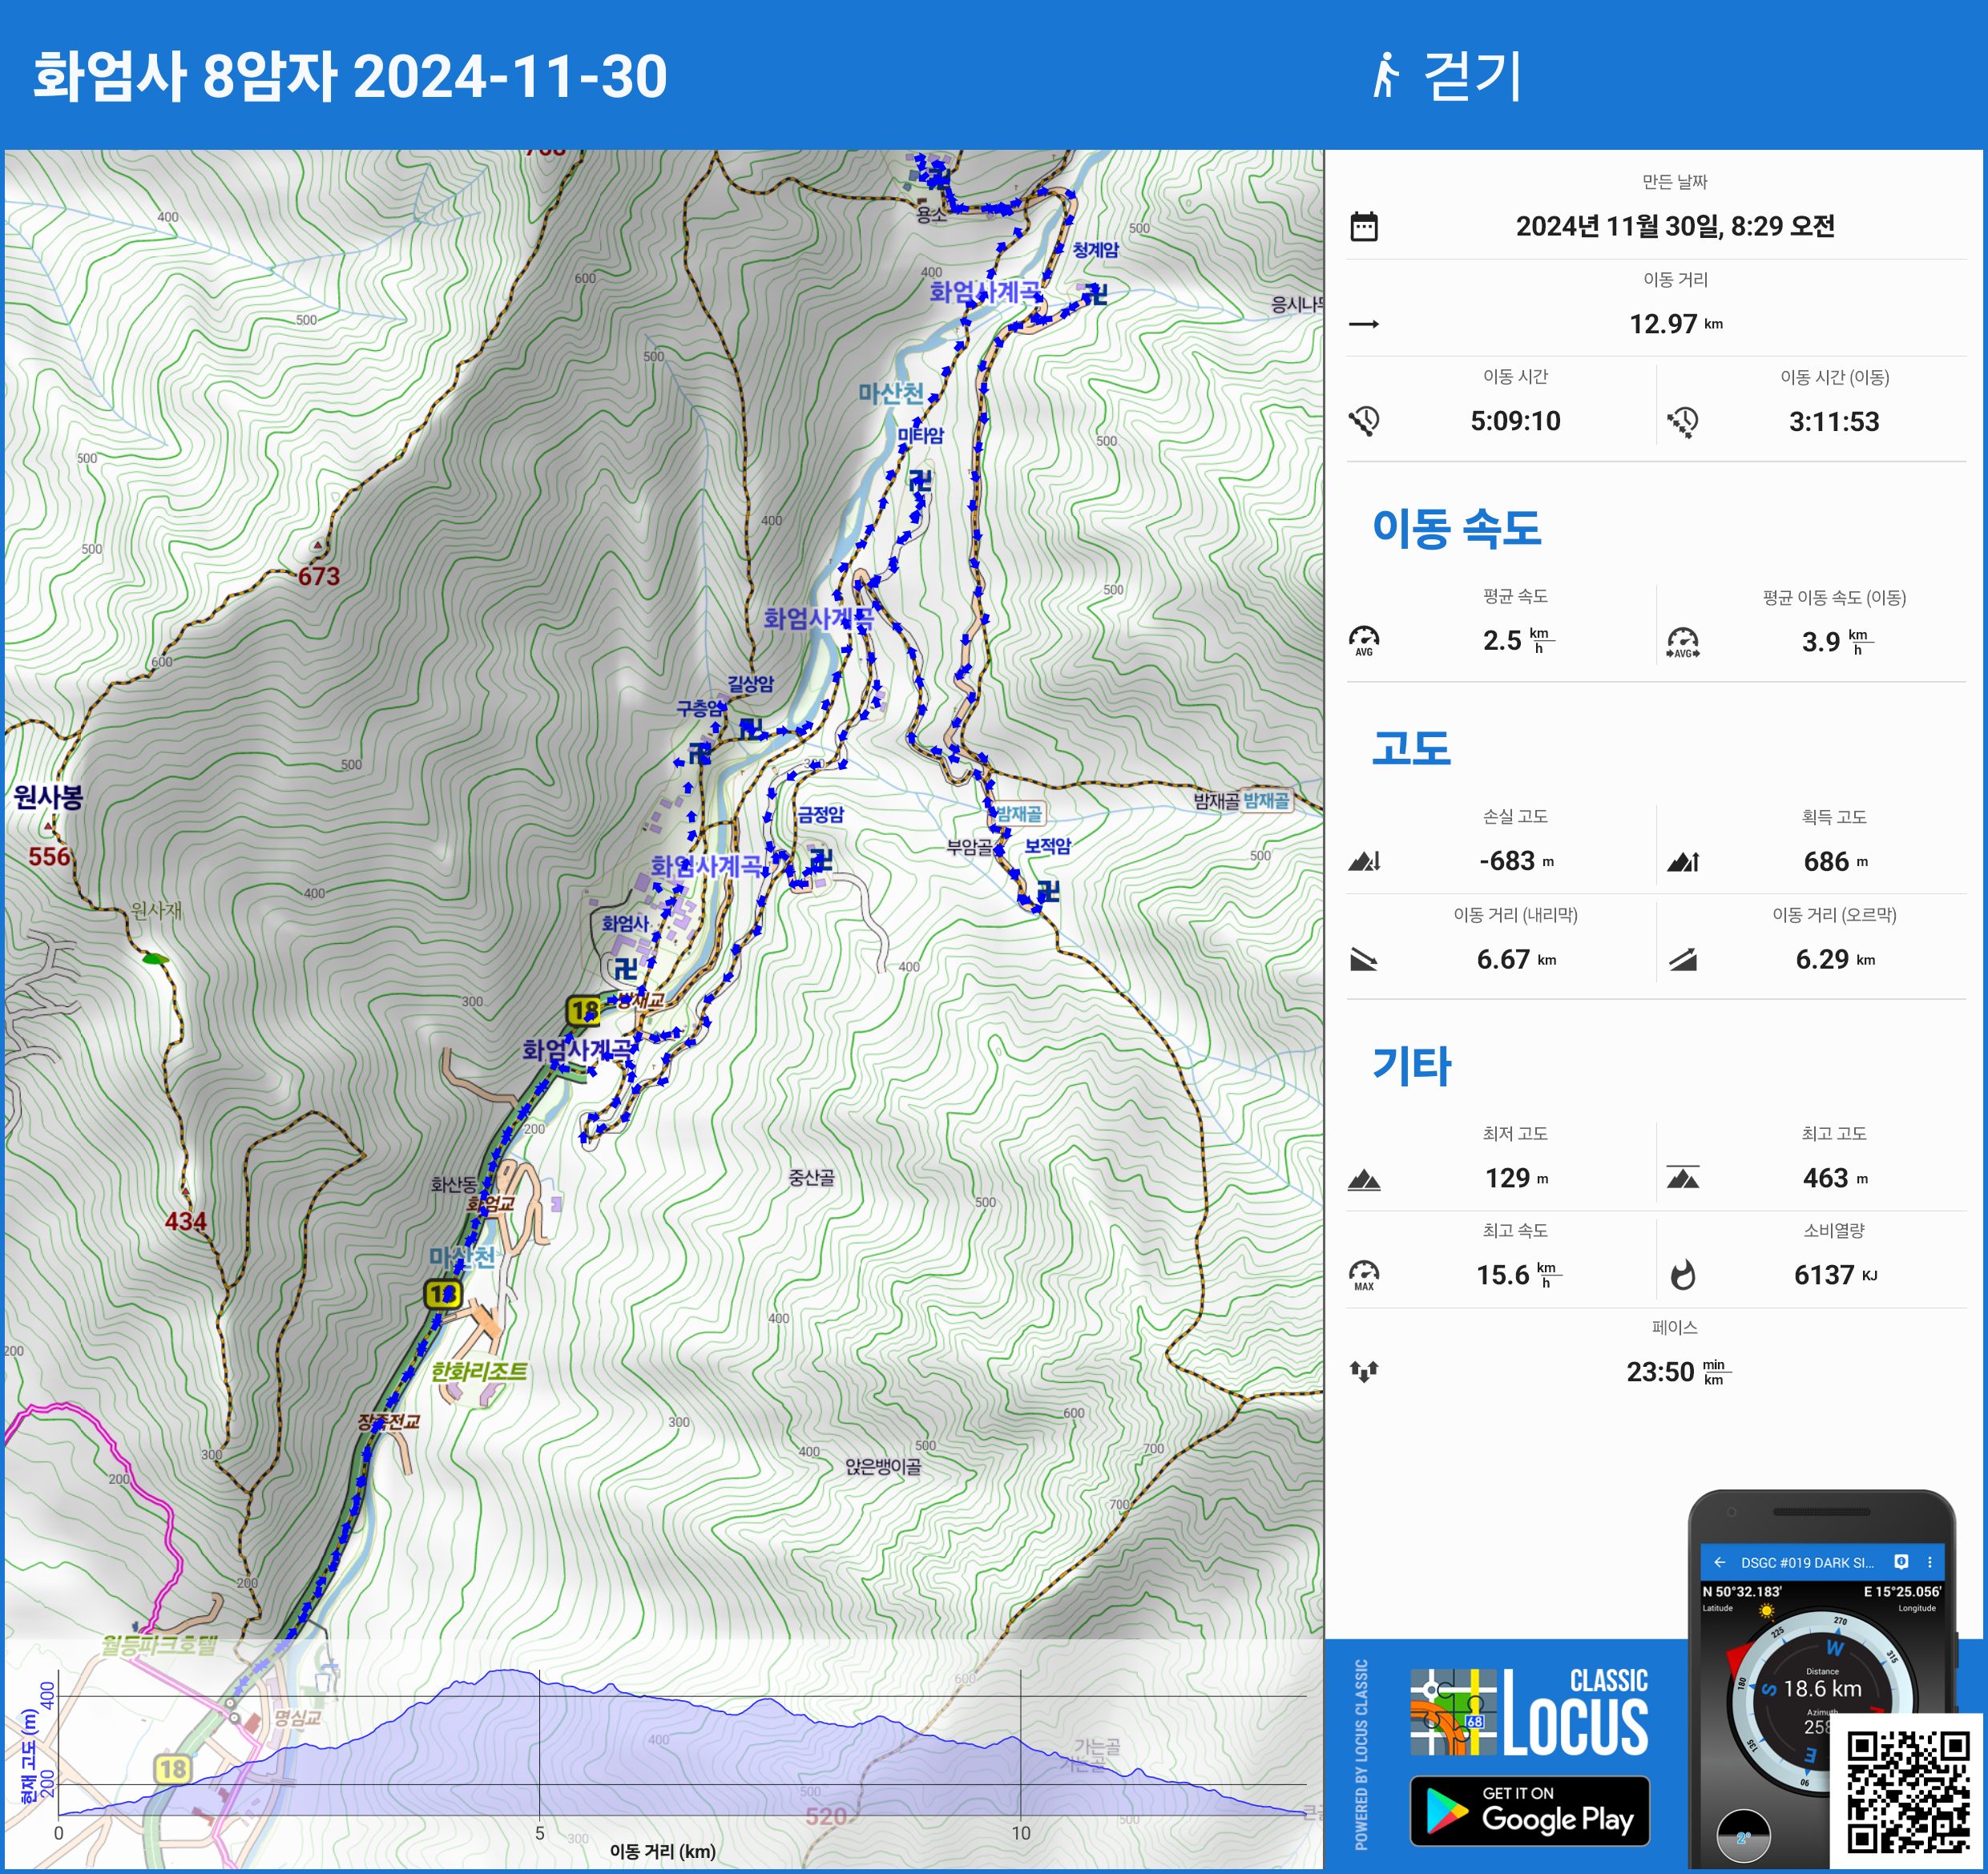Click the 5 km marker on elevation chart
This screenshot has height=1874, width=1988.
pos(540,1833)
